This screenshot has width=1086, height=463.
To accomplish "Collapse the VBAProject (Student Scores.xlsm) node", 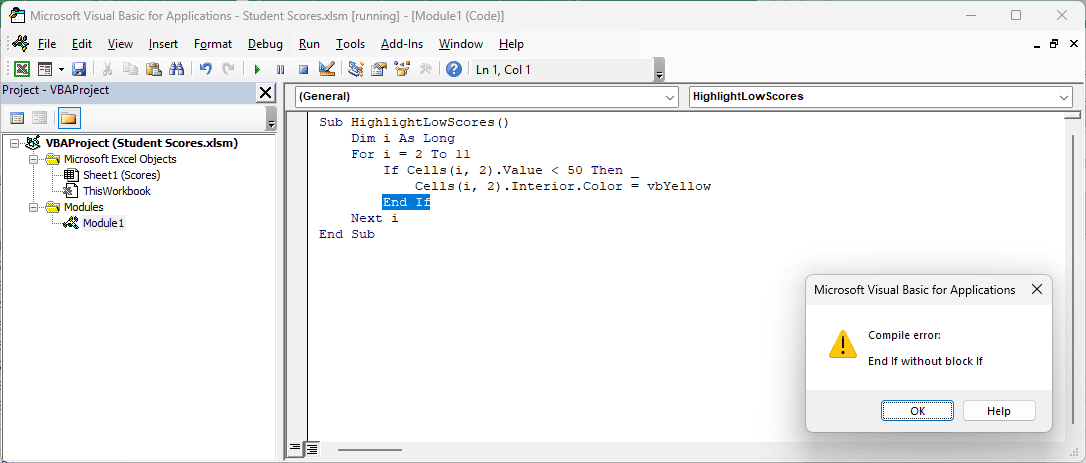I will pyautogui.click(x=15, y=143).
